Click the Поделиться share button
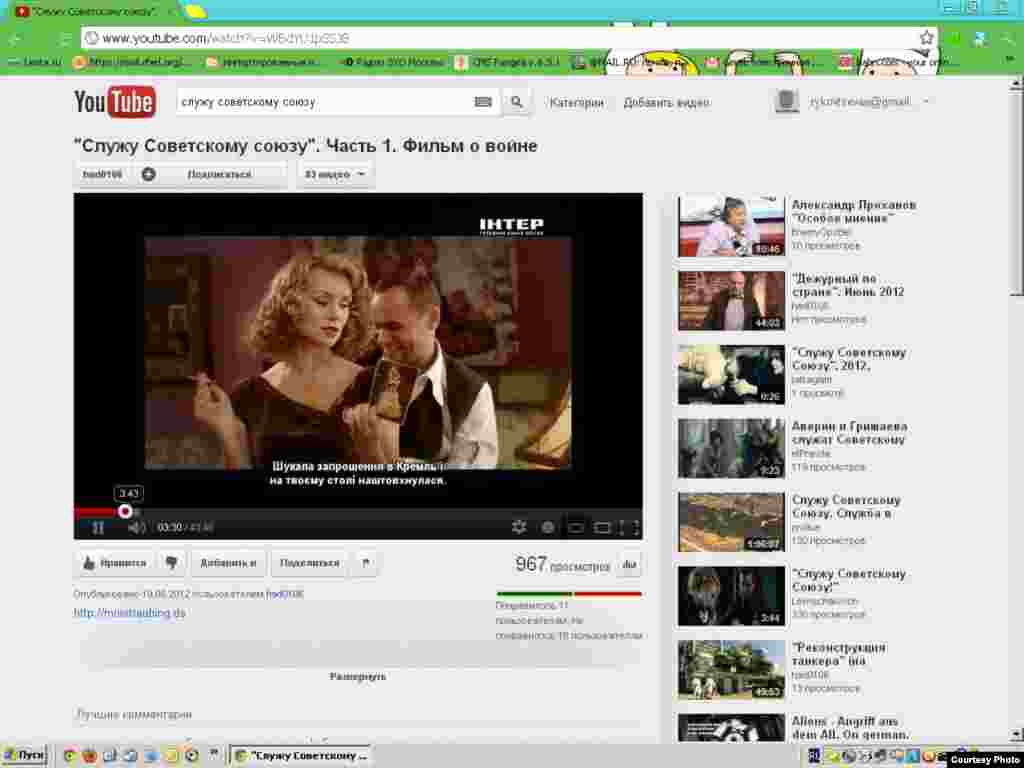 pyautogui.click(x=309, y=563)
